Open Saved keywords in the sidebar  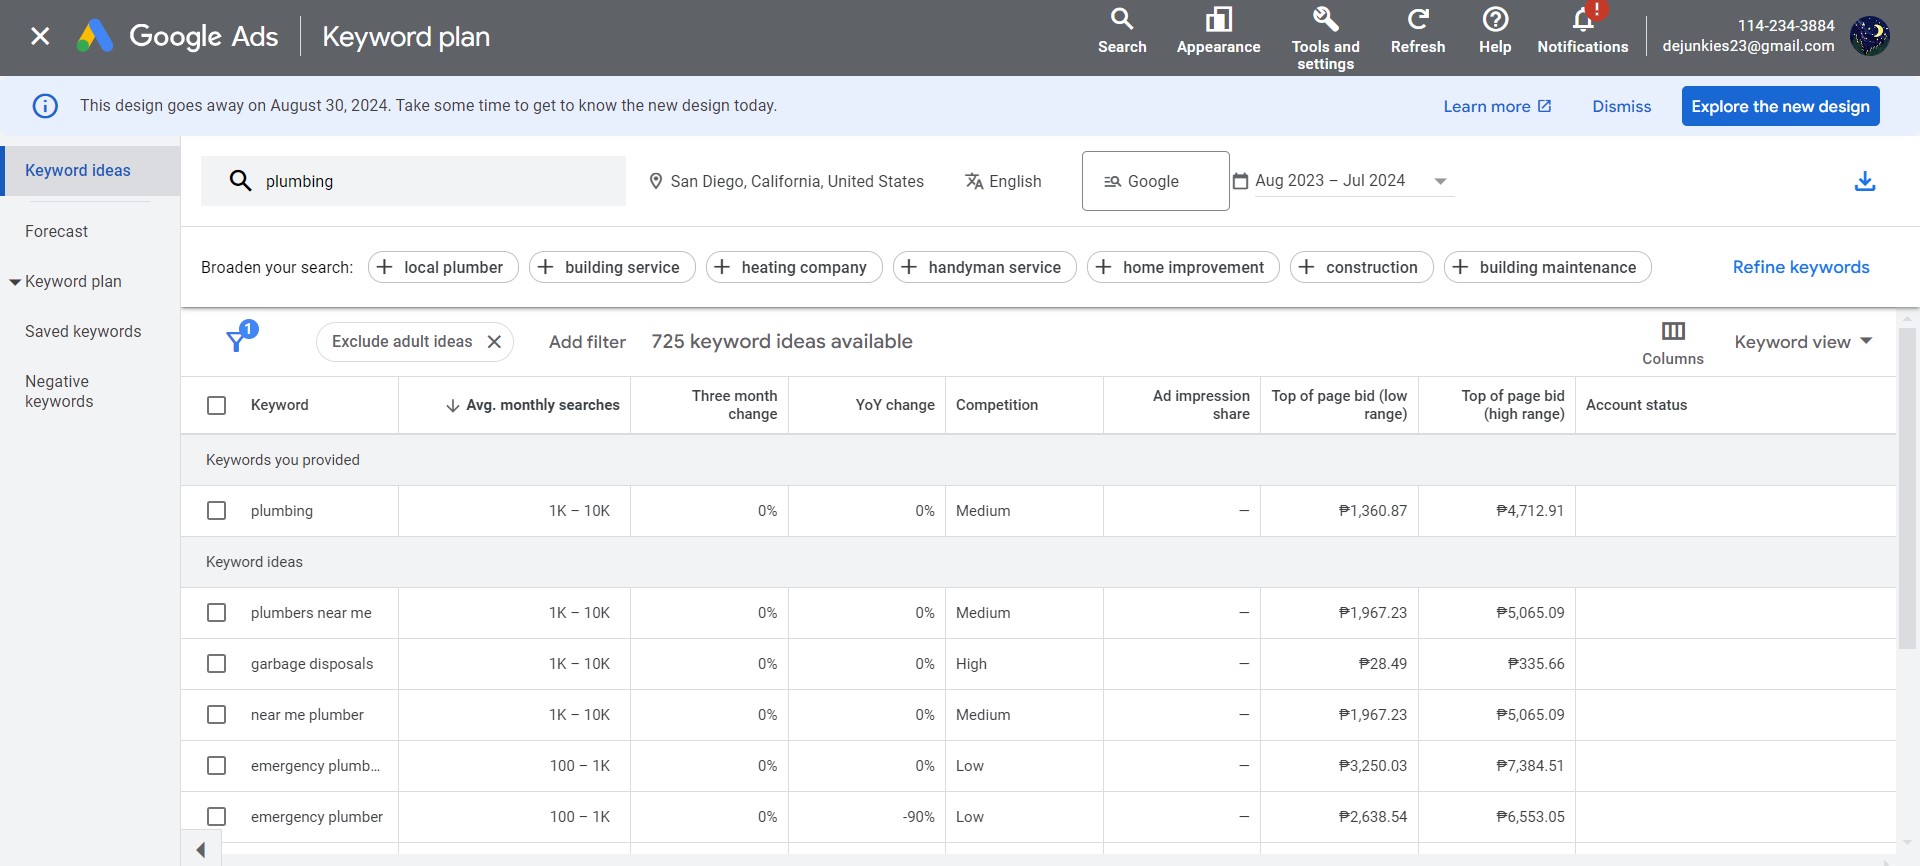pyautogui.click(x=83, y=332)
